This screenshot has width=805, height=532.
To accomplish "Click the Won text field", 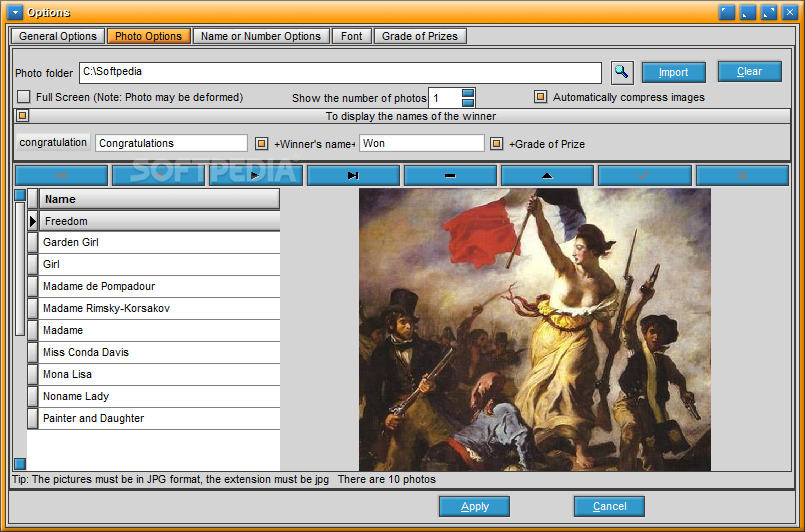I will 421,143.
